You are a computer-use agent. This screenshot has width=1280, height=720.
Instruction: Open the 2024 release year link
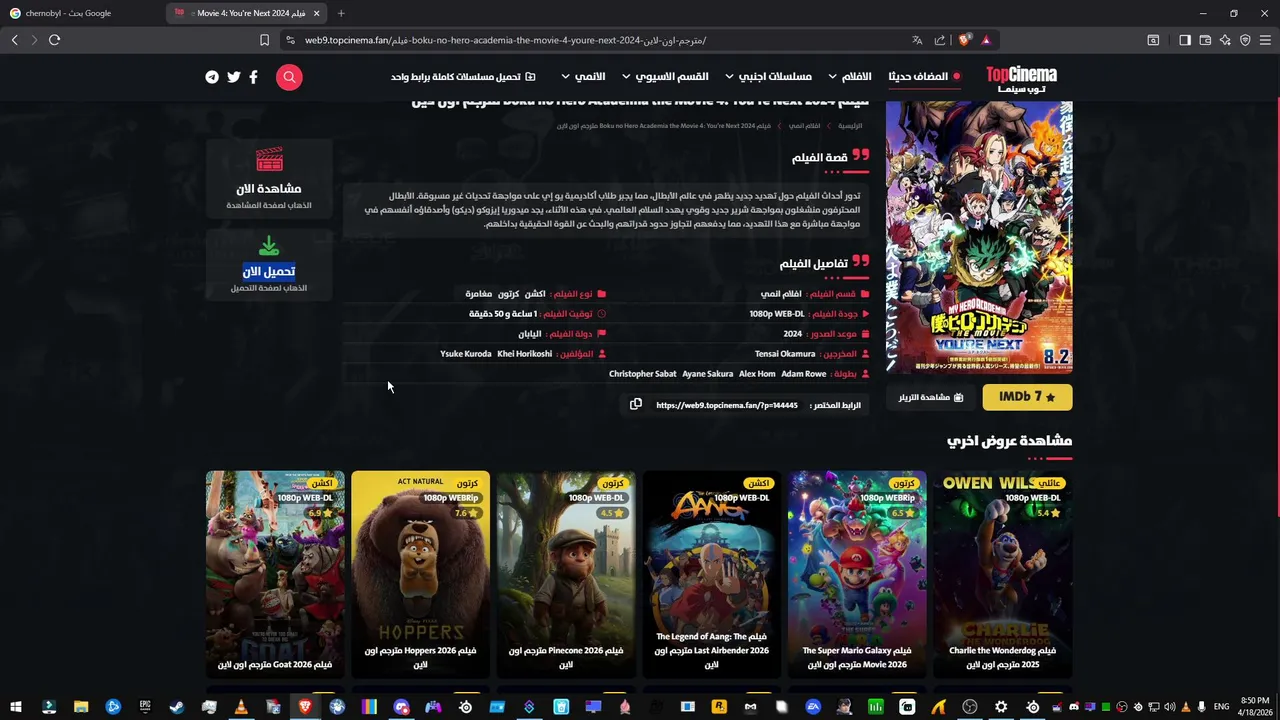[792, 334]
